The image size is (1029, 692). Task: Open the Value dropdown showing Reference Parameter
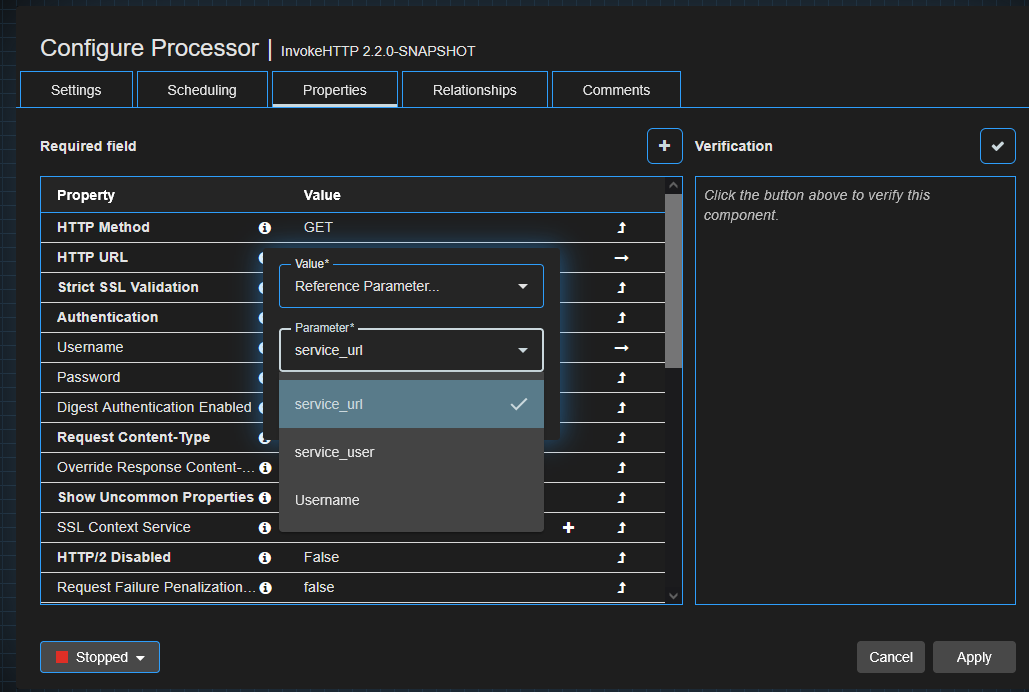coord(410,286)
